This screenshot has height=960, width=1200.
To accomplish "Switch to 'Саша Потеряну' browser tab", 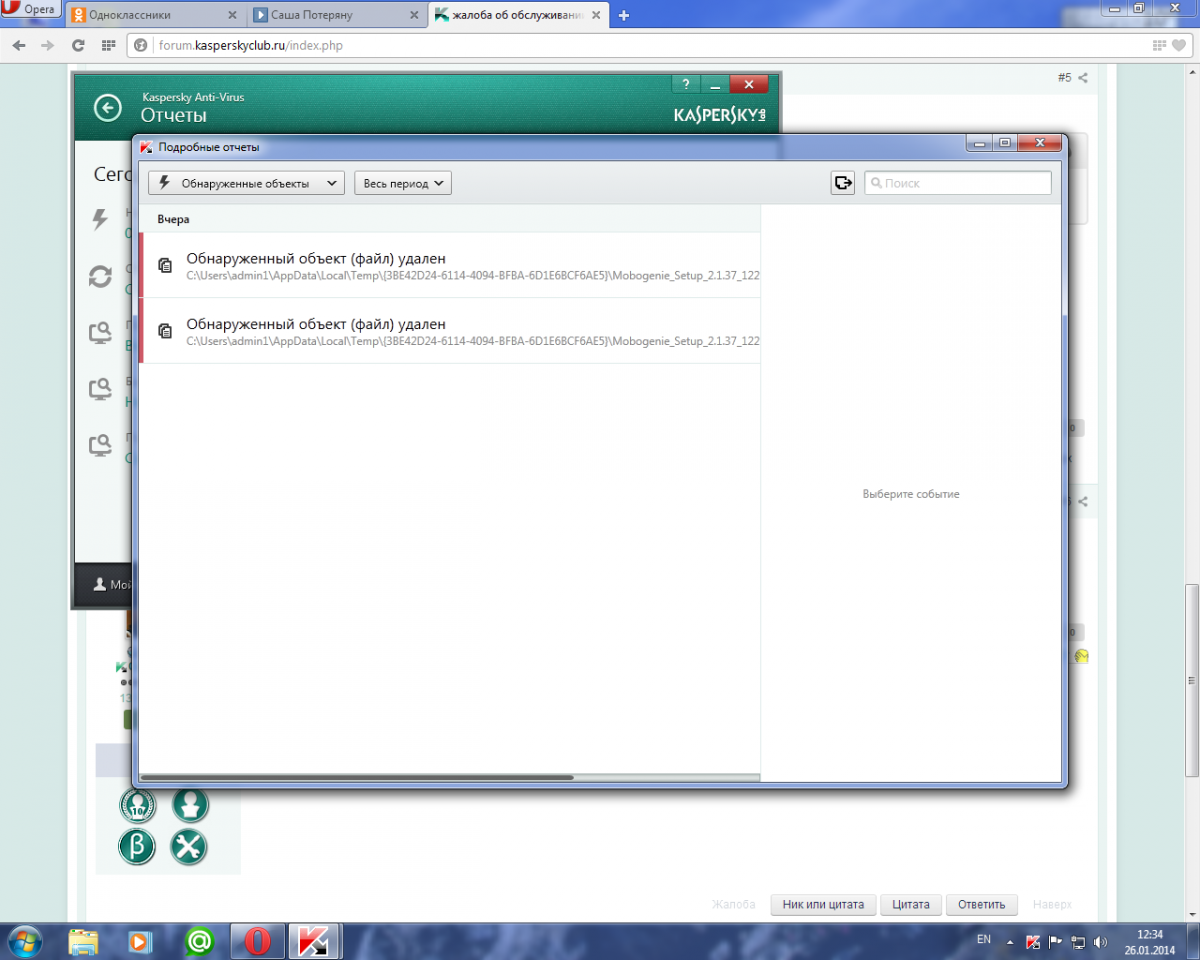I will tap(336, 15).
